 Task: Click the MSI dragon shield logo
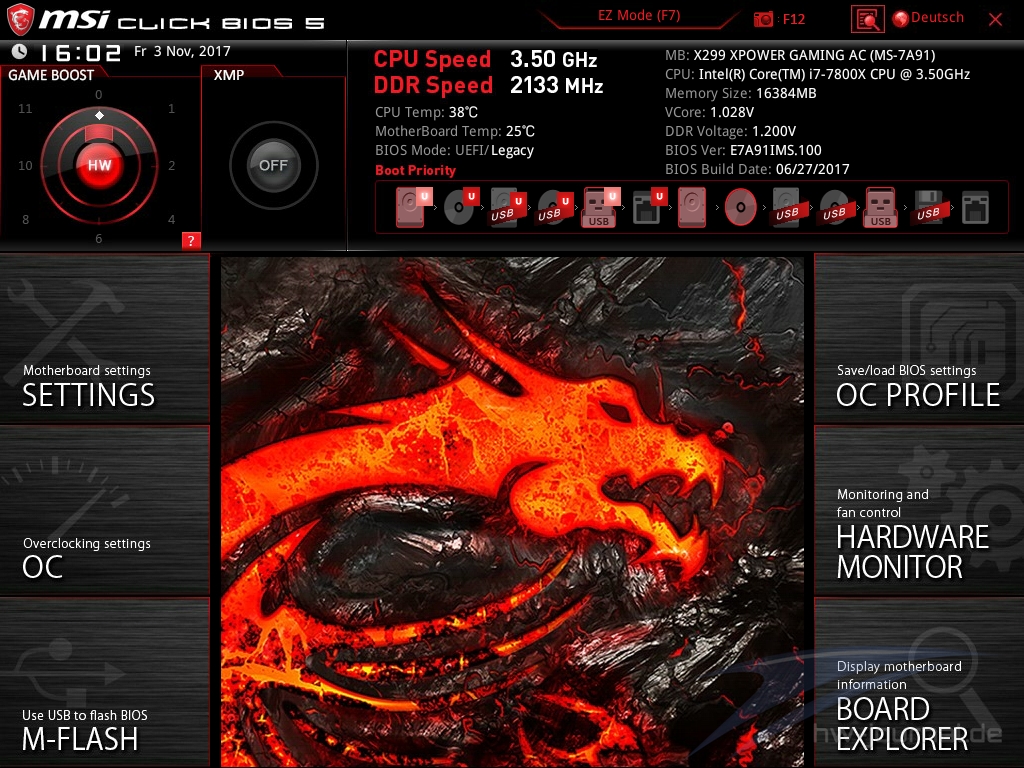click(x=20, y=20)
